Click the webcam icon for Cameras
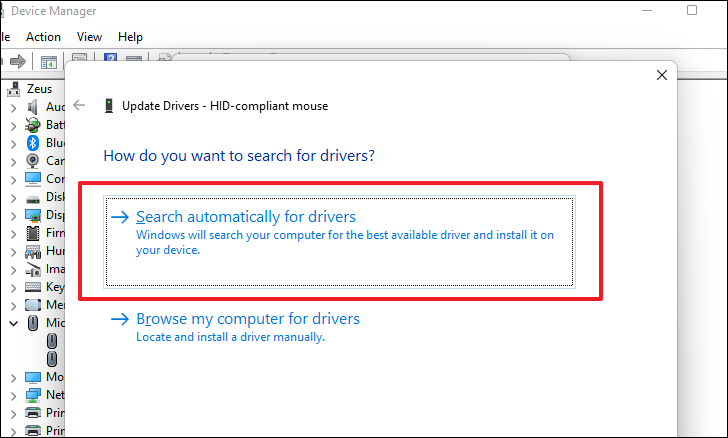Screen dimensions: 728x438 coord(32,161)
